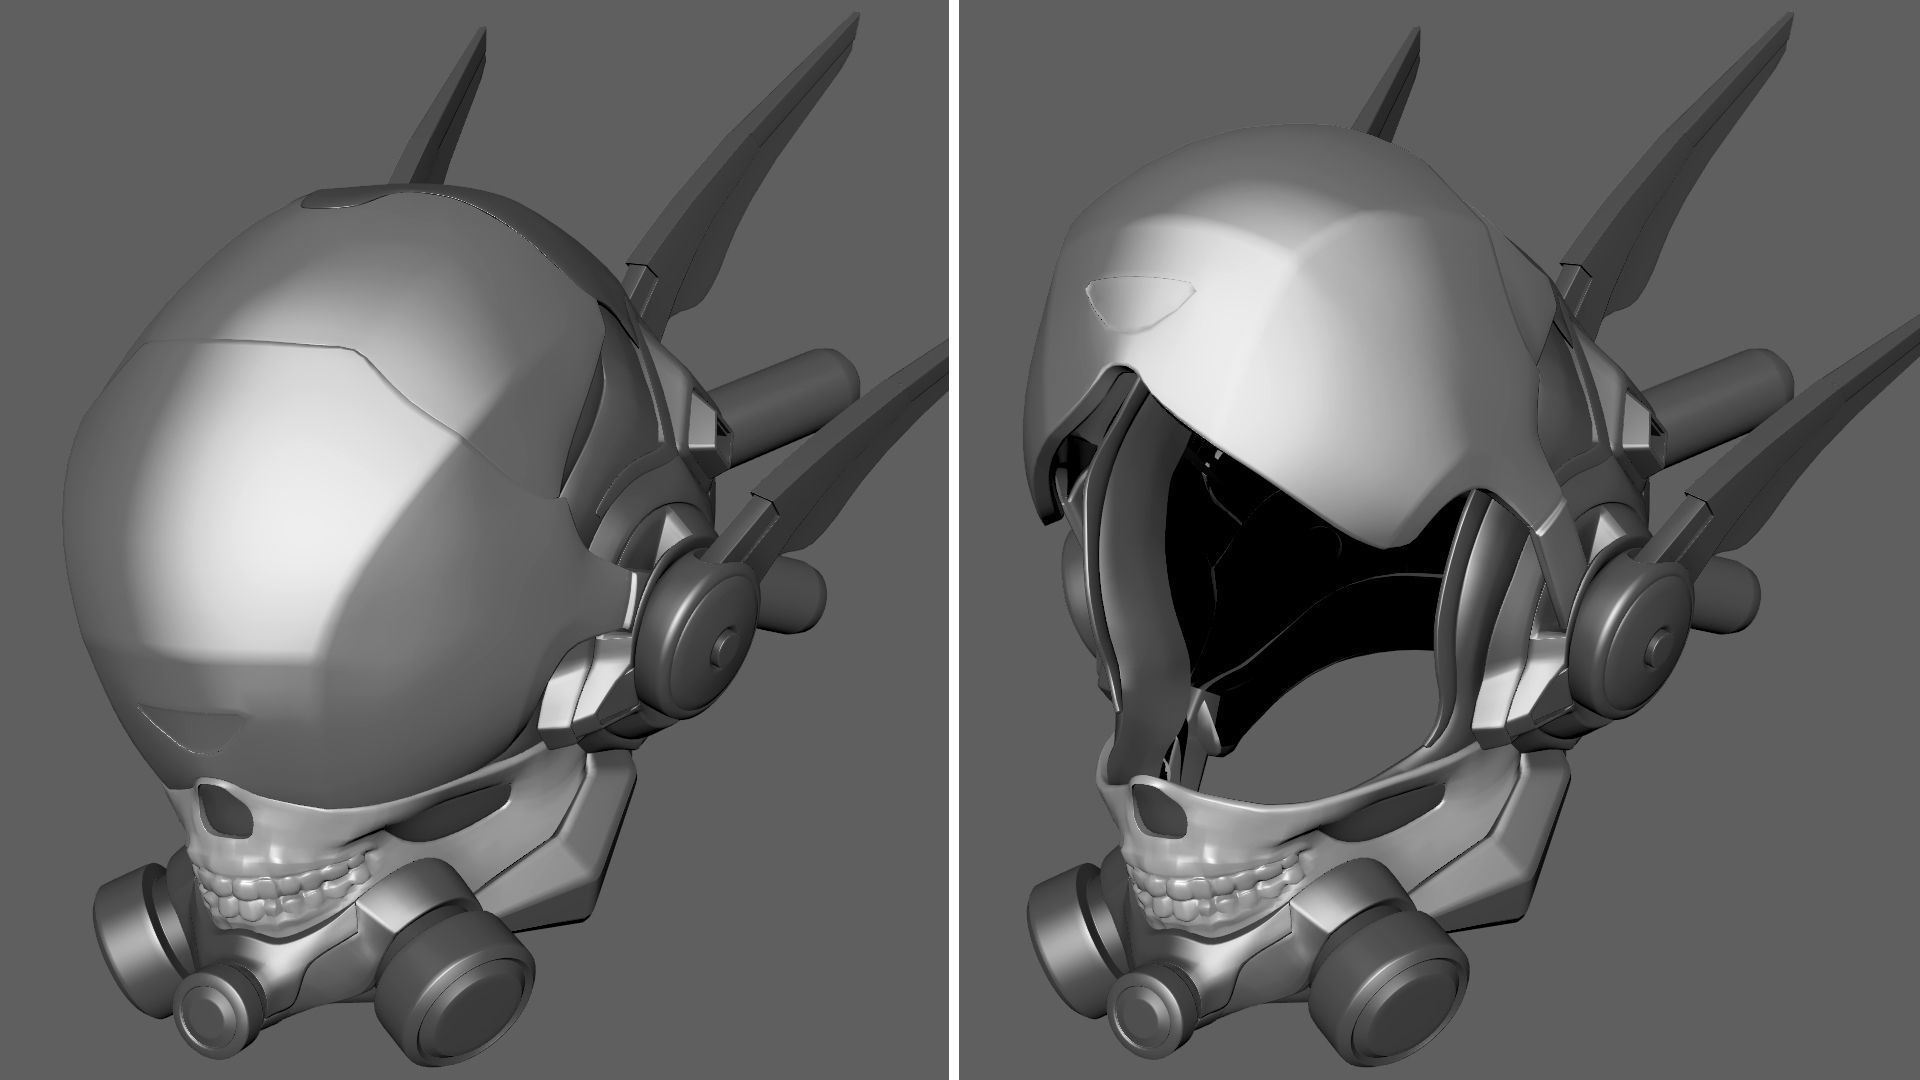Select the right helmet render with open visor

(1440, 540)
